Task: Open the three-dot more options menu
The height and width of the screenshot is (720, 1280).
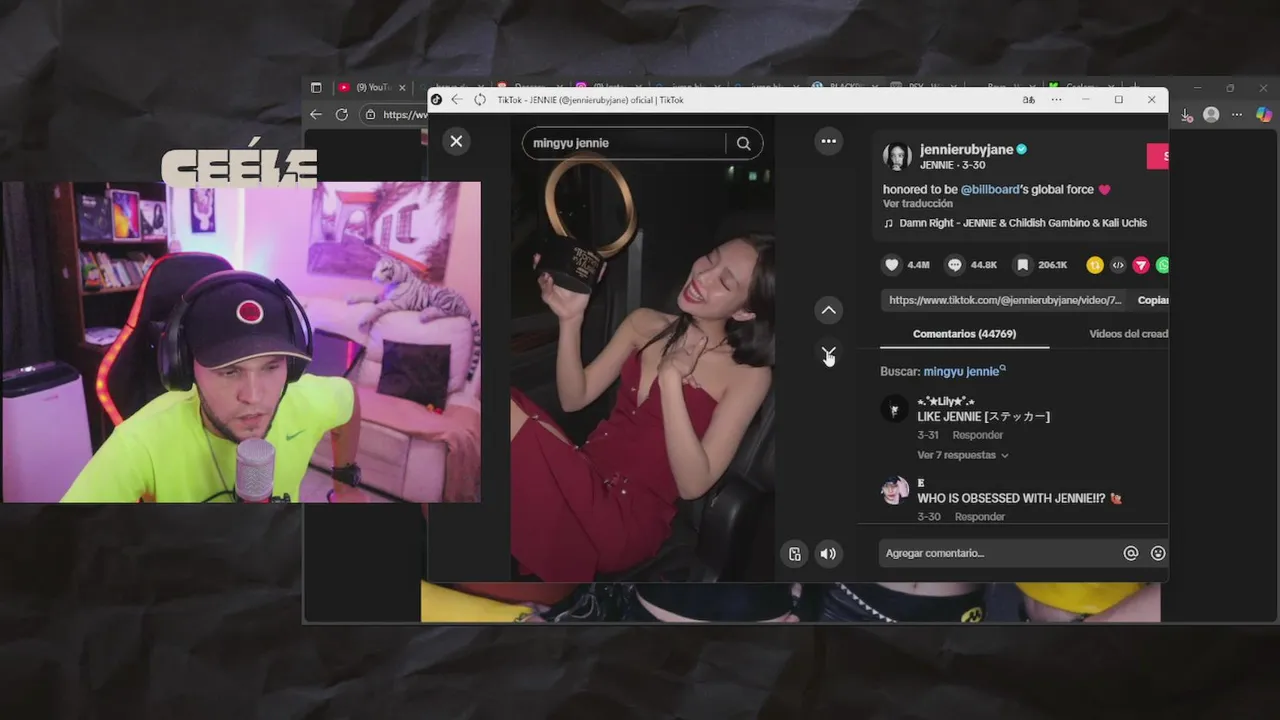Action: (828, 141)
